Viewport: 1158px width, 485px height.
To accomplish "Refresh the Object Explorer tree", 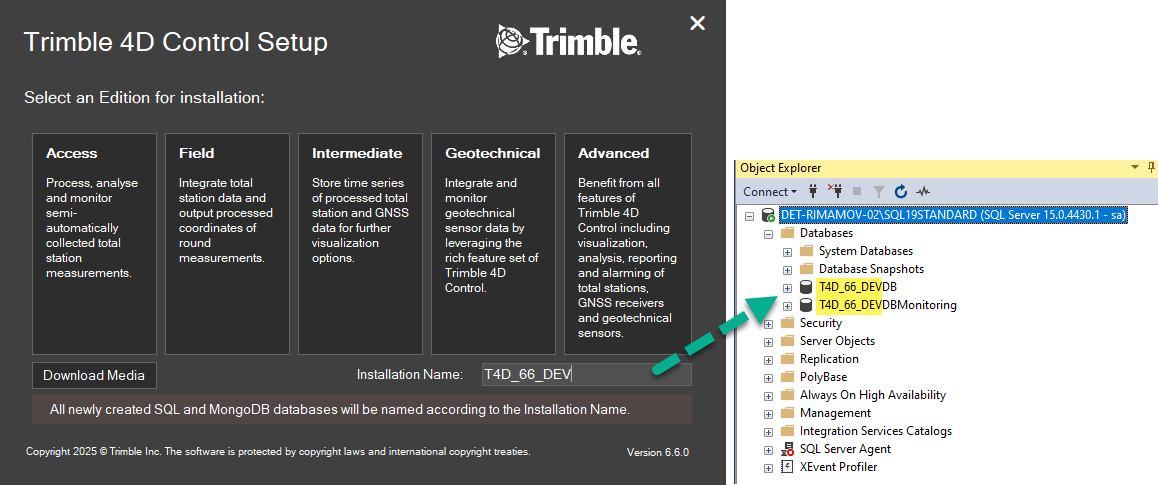I will coord(900,192).
